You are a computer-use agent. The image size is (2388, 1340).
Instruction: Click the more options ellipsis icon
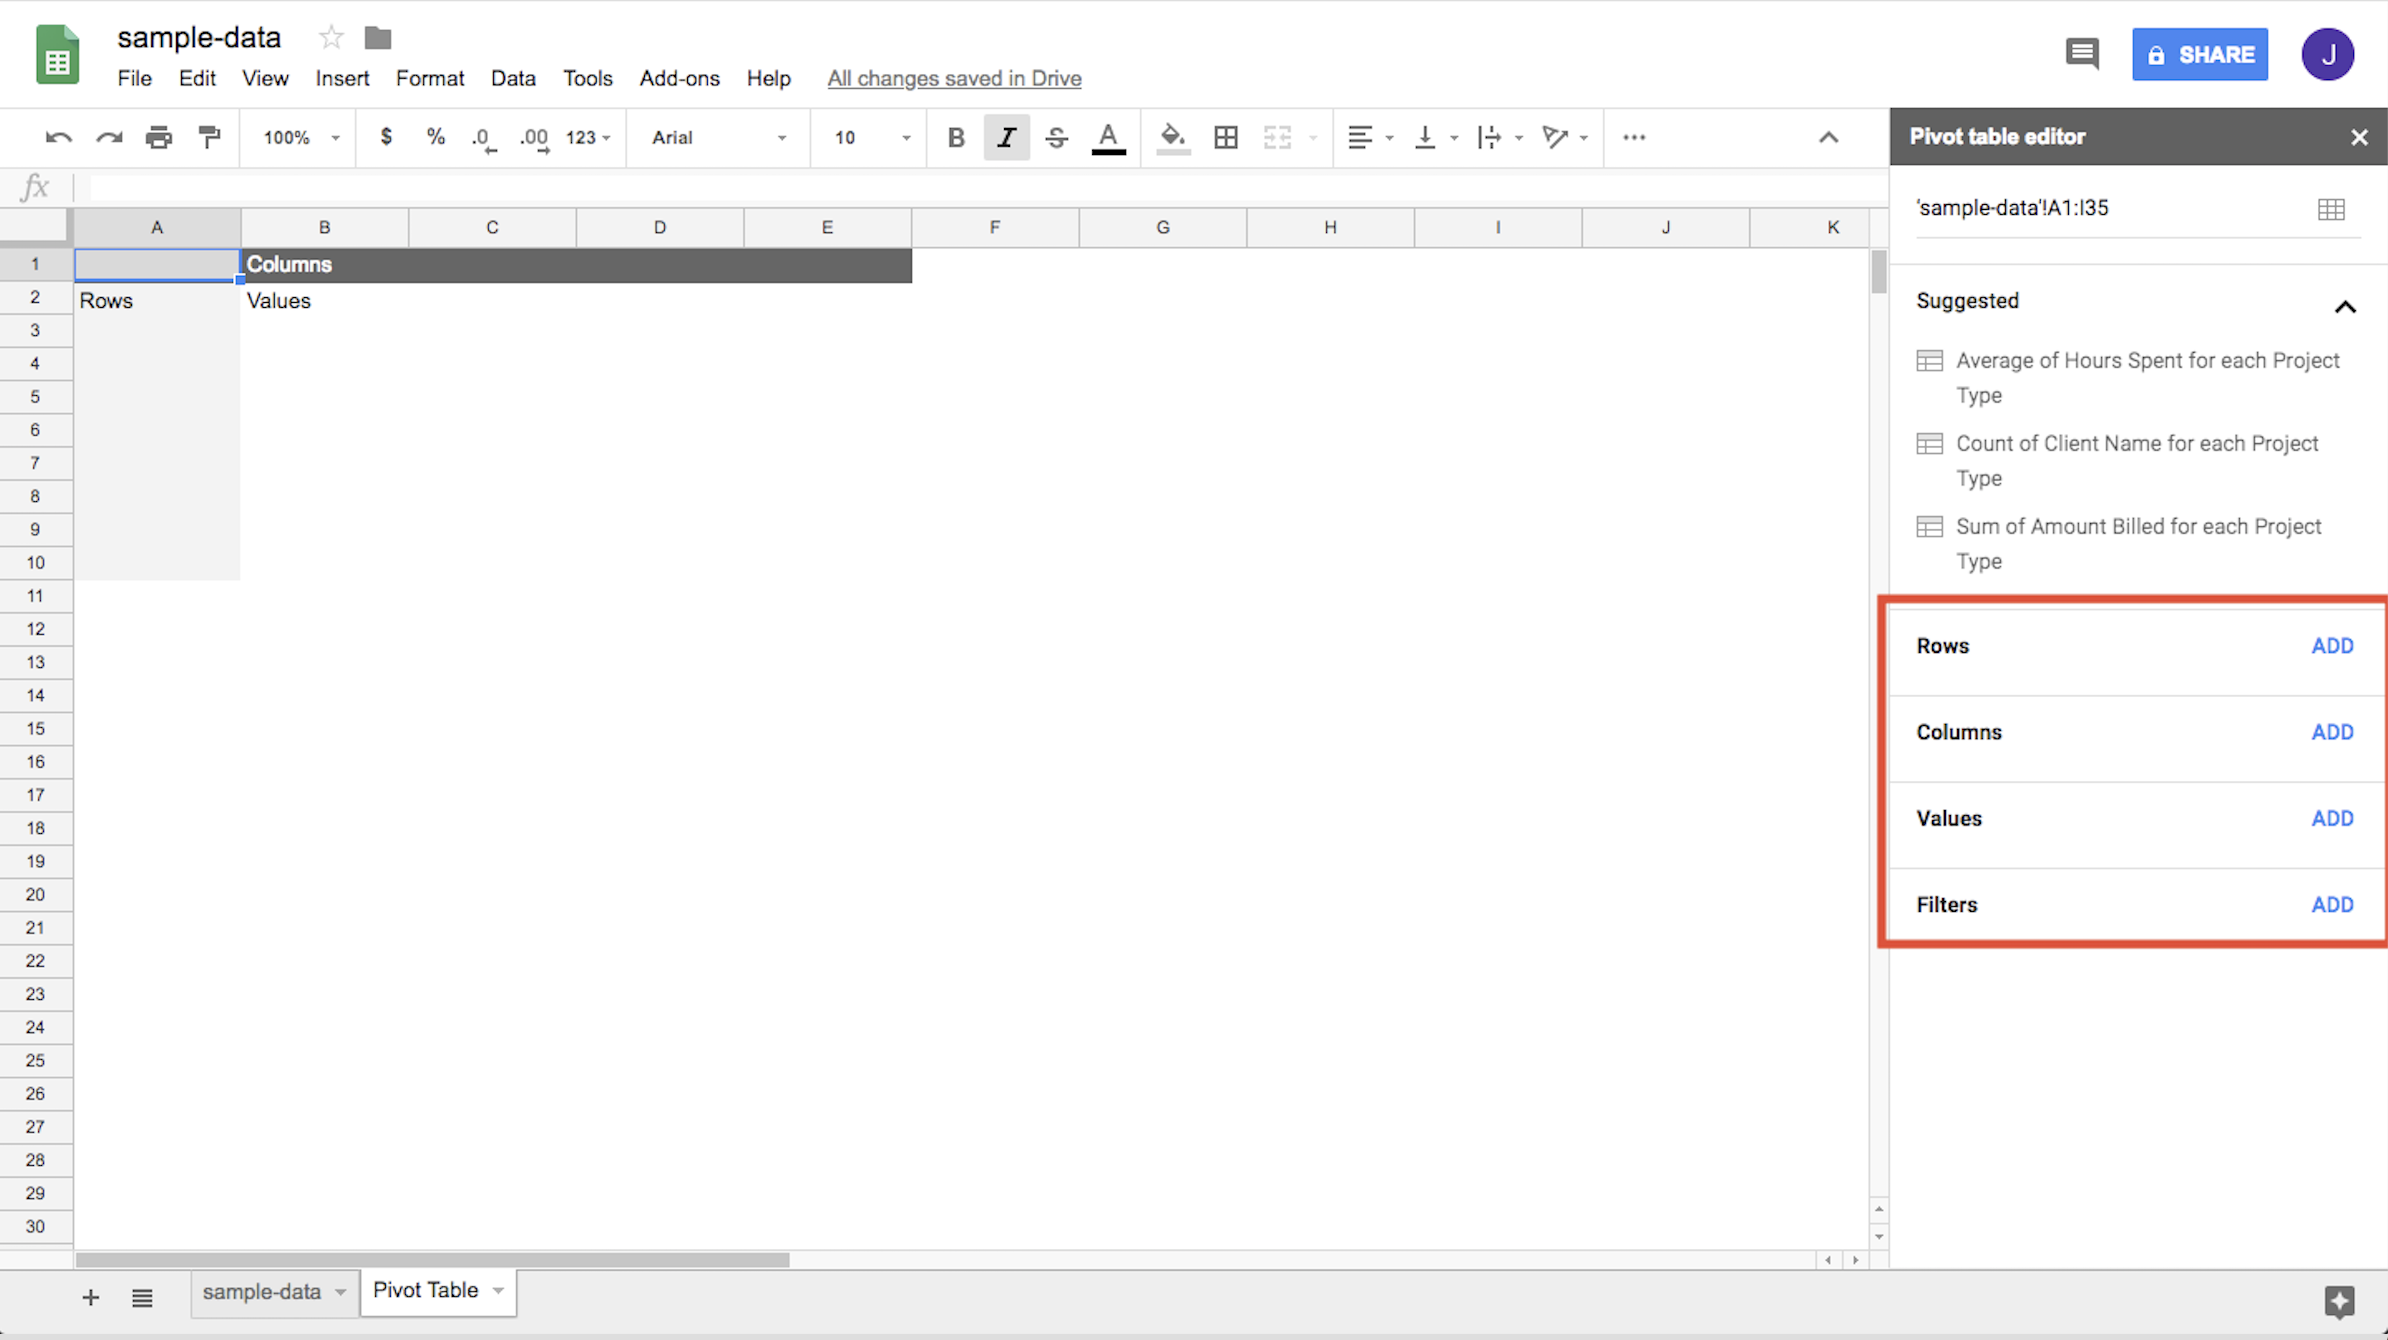click(1634, 138)
